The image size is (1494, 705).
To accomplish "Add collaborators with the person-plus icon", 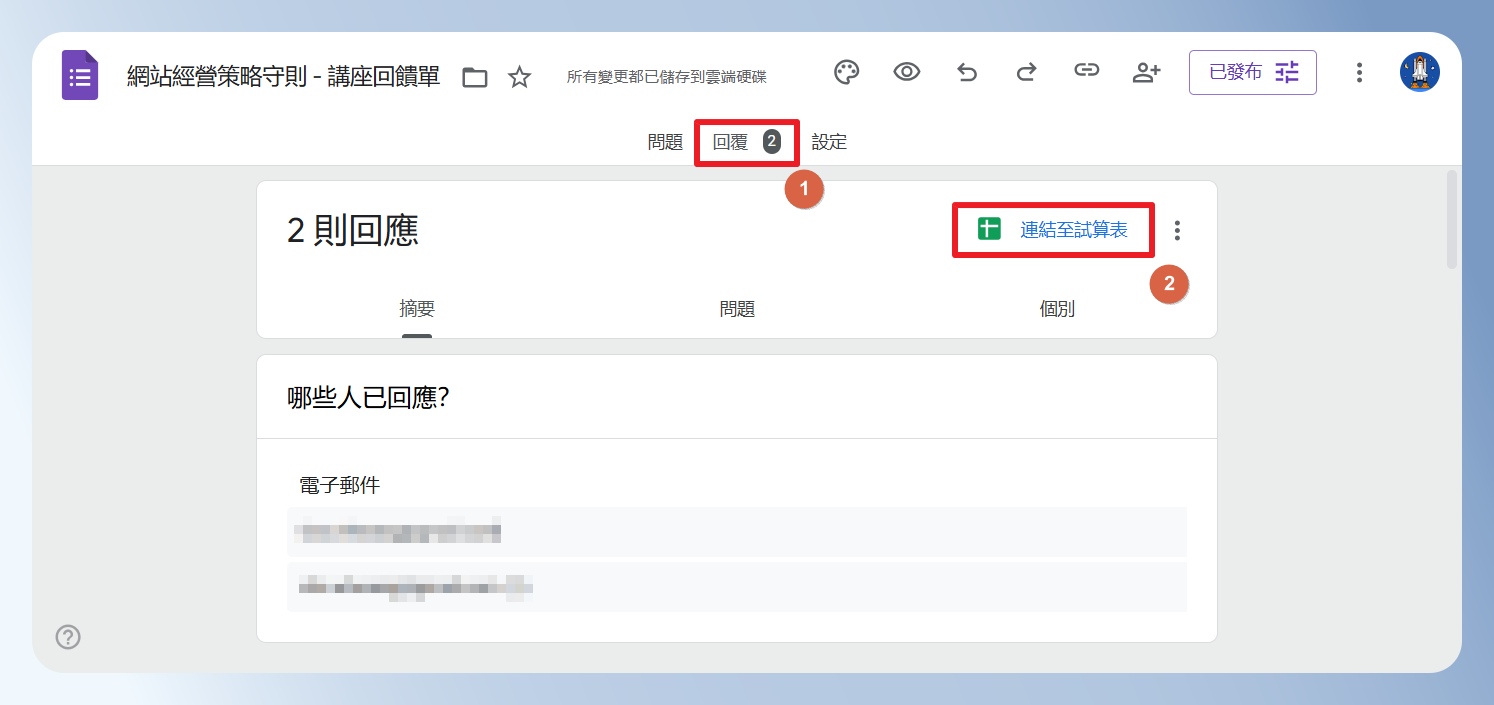I will pos(1146,72).
